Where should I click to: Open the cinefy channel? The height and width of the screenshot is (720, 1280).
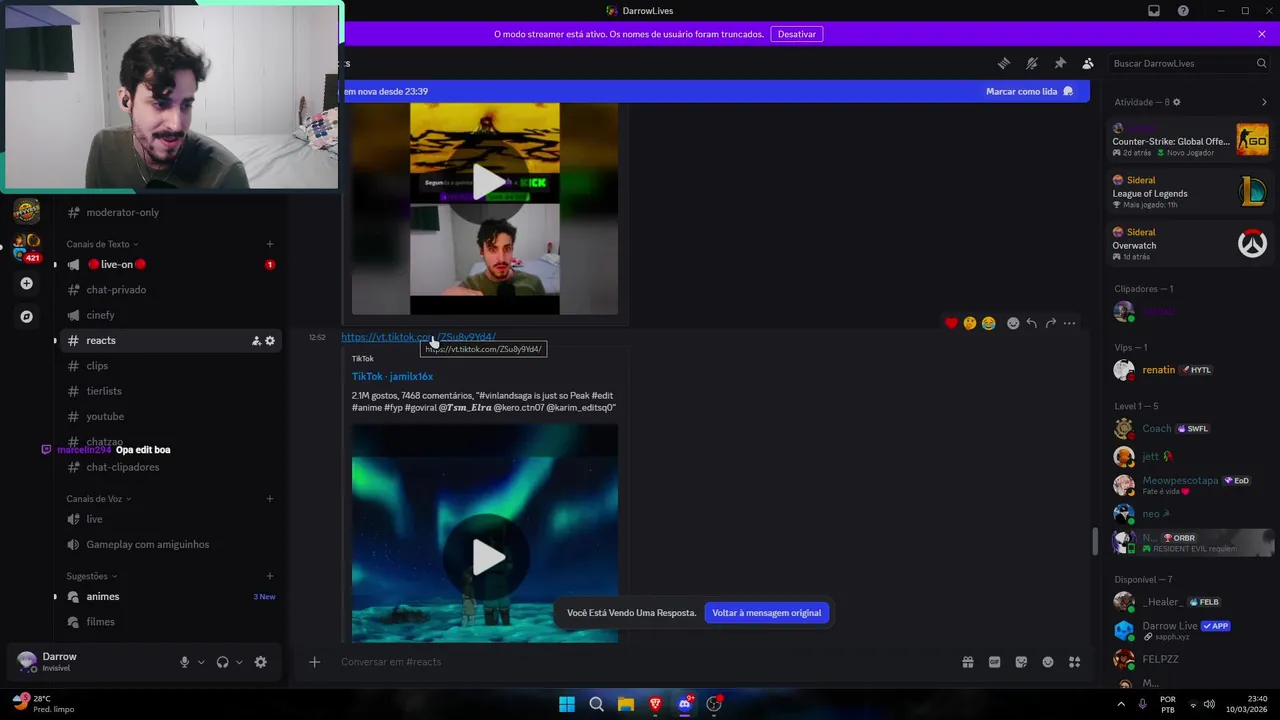(170, 315)
